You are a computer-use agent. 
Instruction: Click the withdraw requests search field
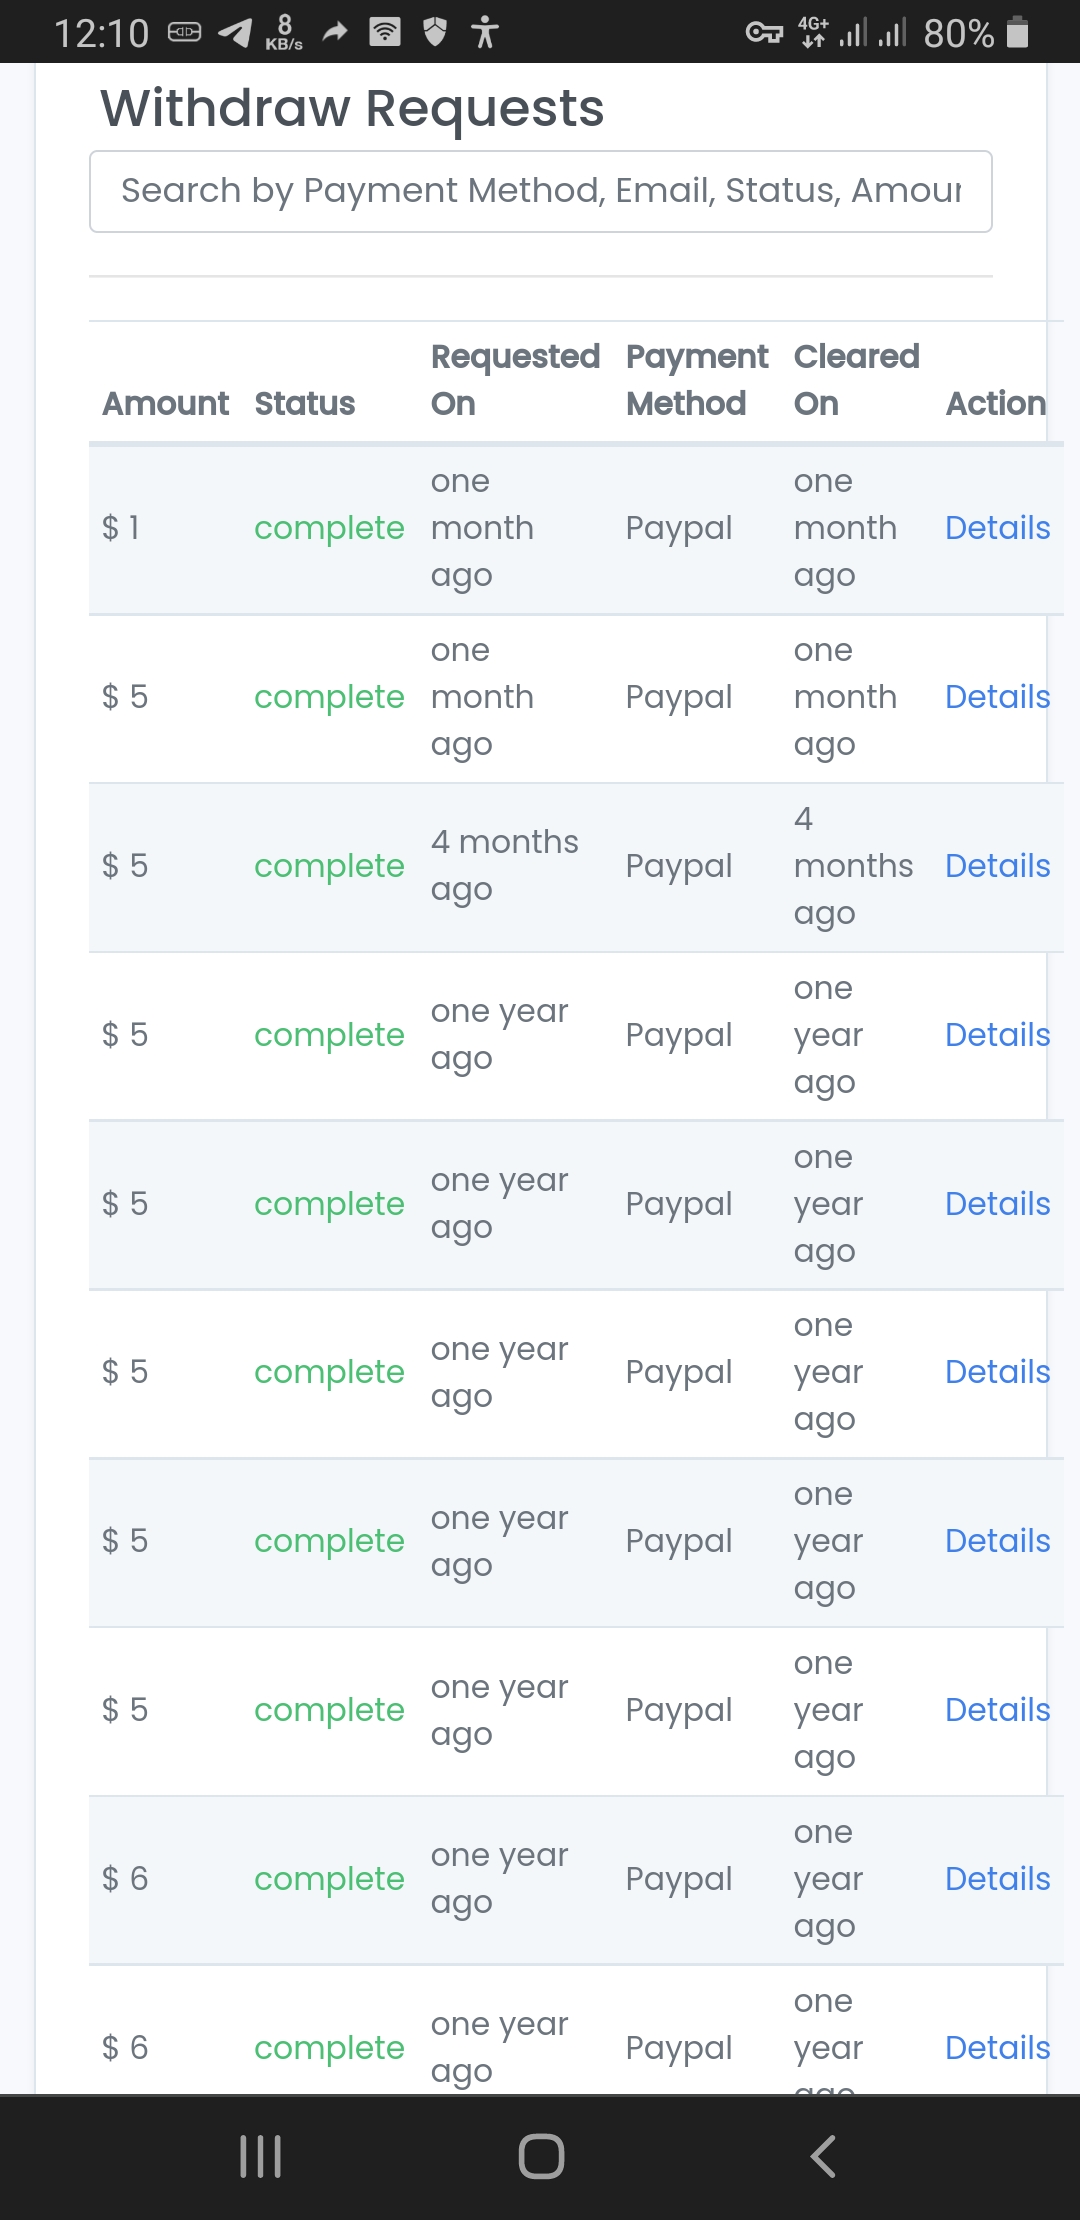(x=541, y=191)
